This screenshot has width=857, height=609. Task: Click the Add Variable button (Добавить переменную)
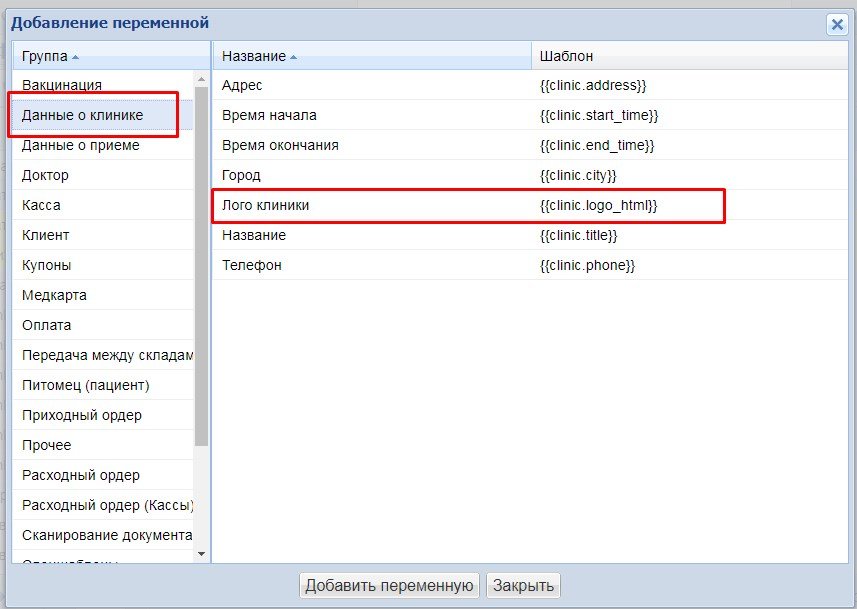click(x=389, y=585)
